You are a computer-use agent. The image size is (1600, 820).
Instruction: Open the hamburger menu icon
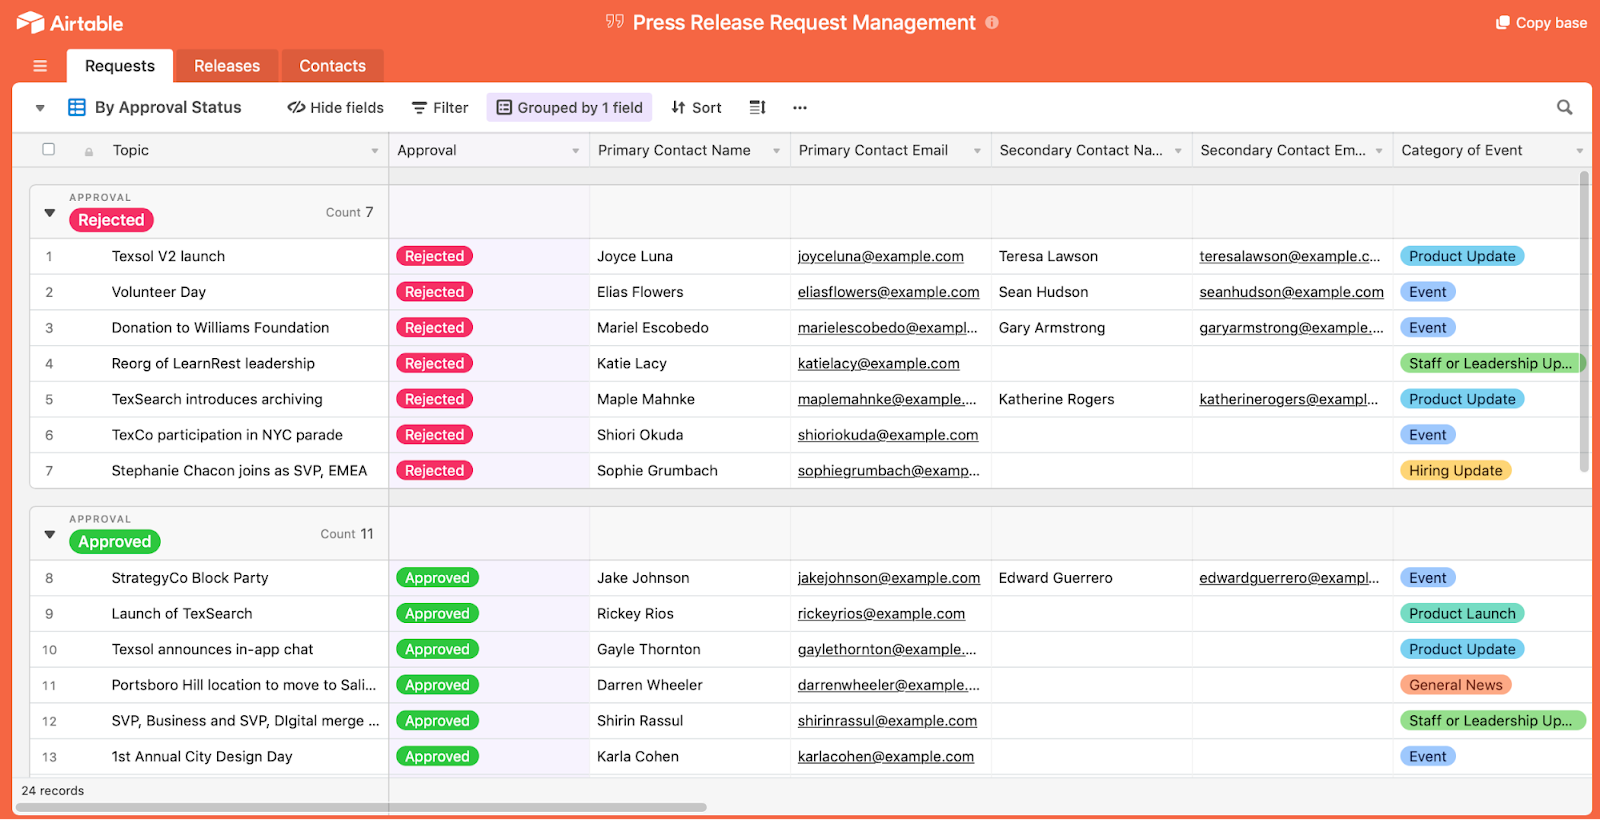[40, 66]
